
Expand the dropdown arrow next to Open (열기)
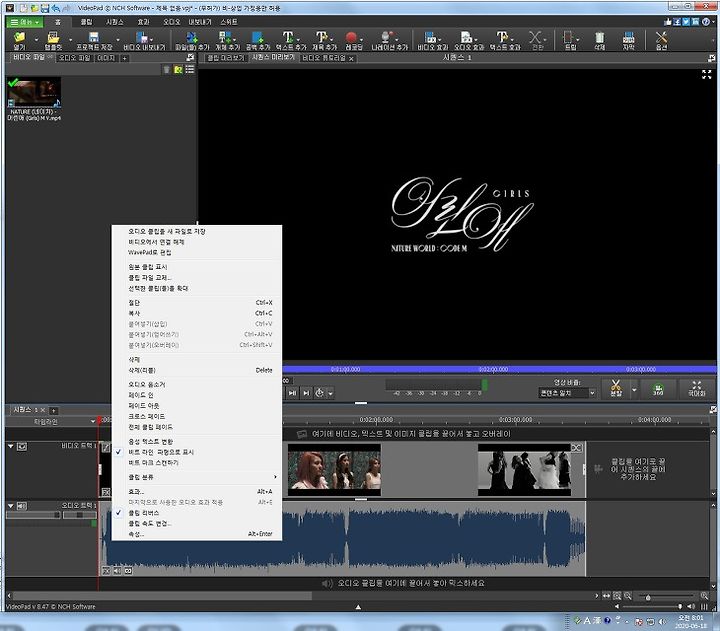coord(36,40)
